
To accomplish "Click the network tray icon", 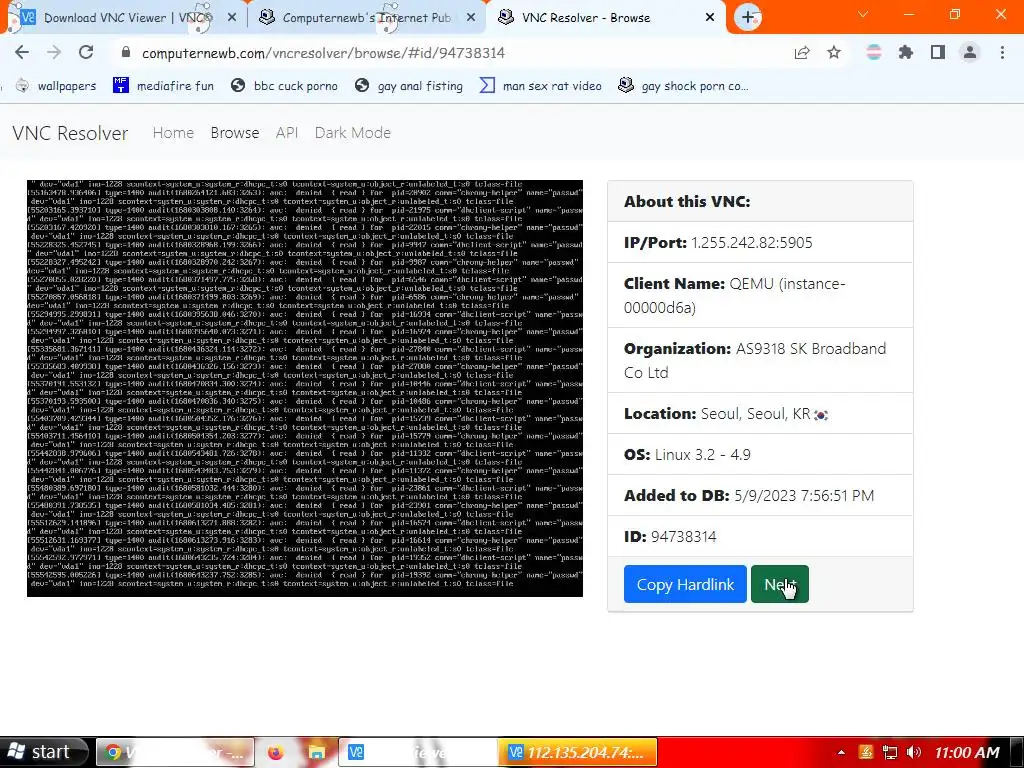I will point(889,752).
